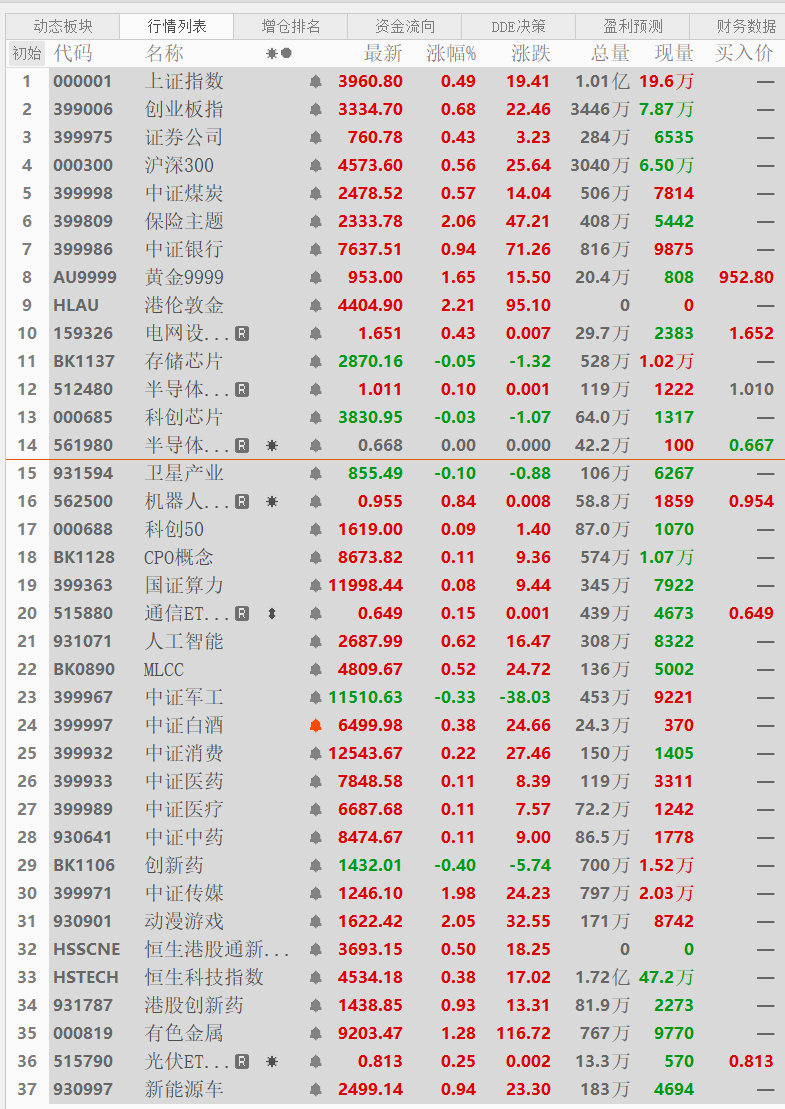This screenshot has width=785, height=1109.
Task: Click the alert bell icon for 上证指数
Action: 315,82
